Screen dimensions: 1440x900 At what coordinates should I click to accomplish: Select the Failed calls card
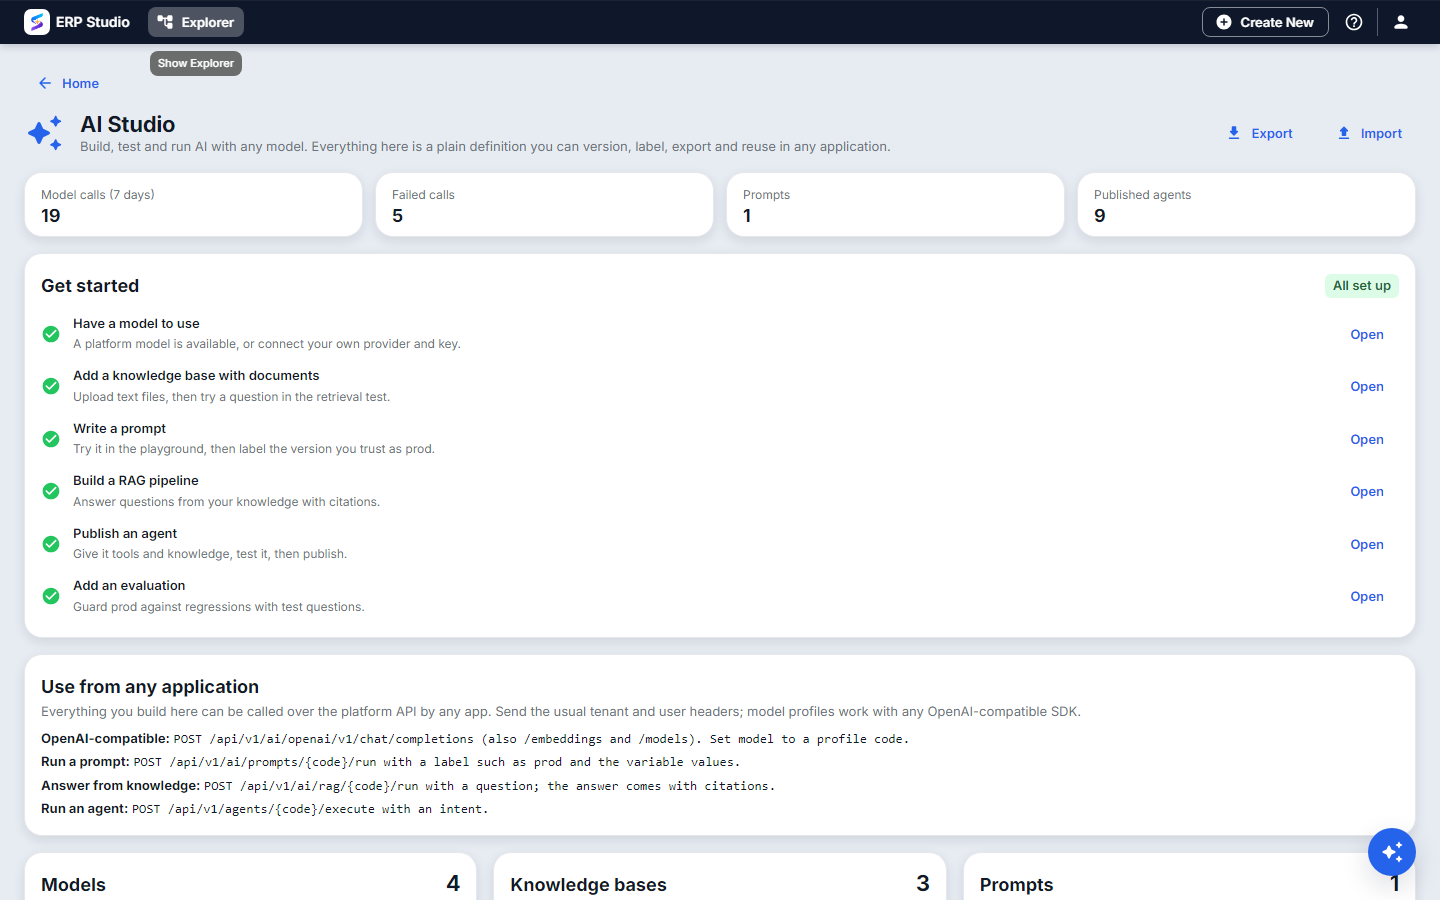pyautogui.click(x=544, y=205)
